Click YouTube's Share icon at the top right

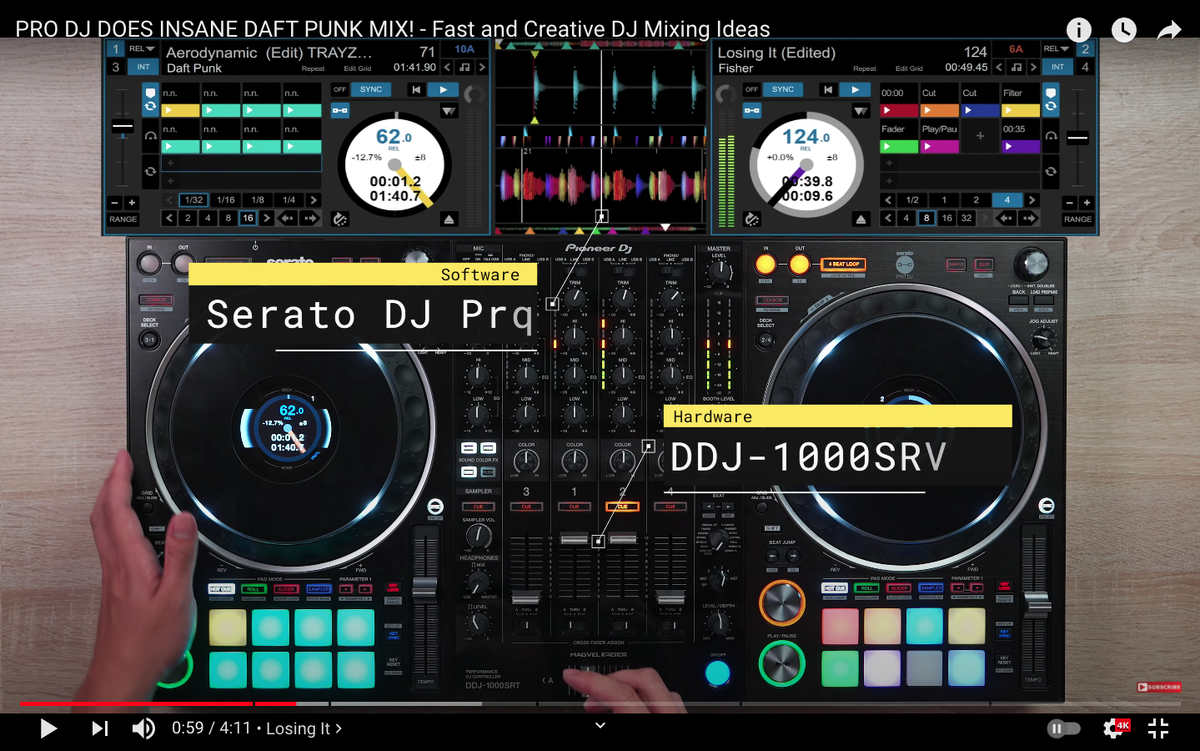point(1168,31)
